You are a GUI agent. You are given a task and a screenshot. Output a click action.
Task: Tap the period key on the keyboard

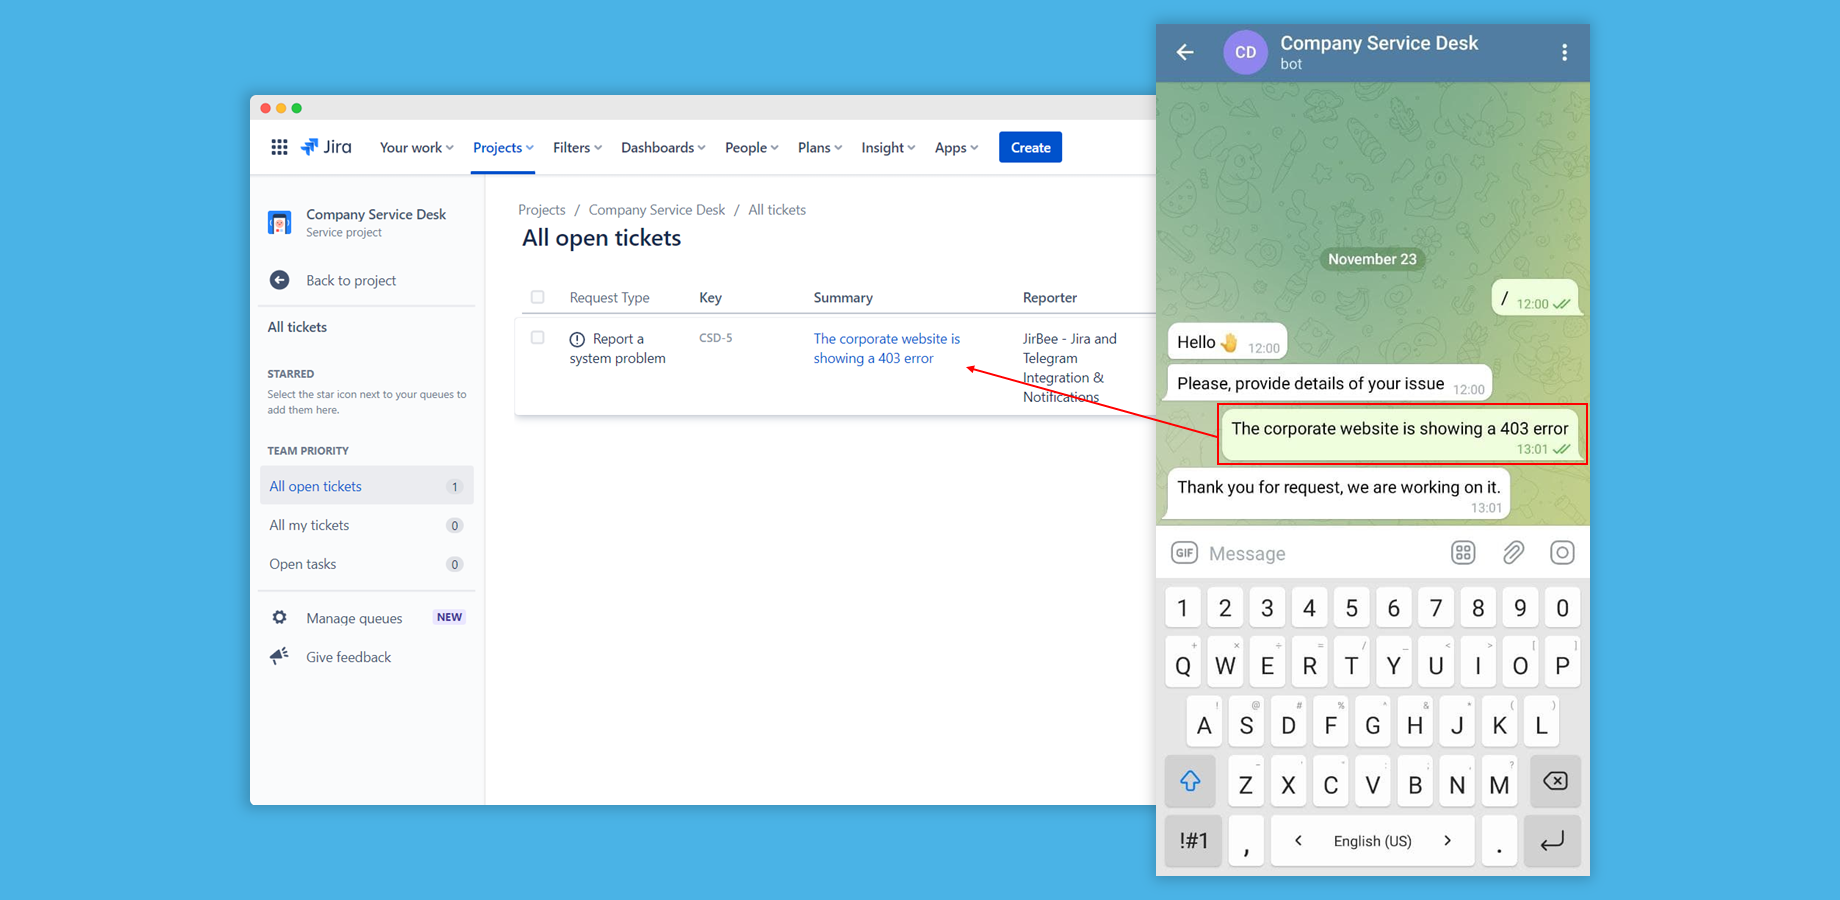(x=1499, y=841)
